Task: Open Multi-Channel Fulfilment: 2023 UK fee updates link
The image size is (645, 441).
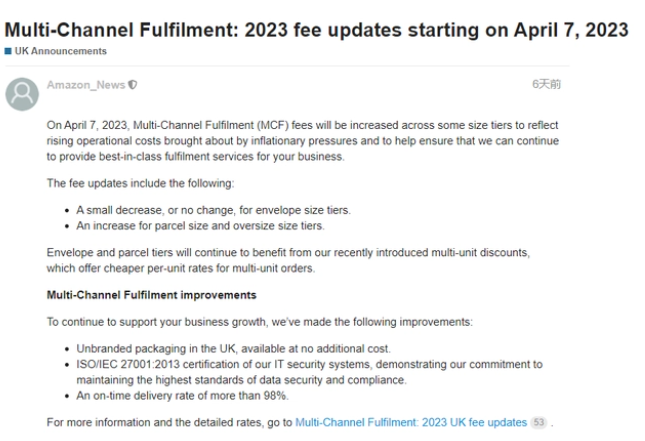Action: point(411,422)
